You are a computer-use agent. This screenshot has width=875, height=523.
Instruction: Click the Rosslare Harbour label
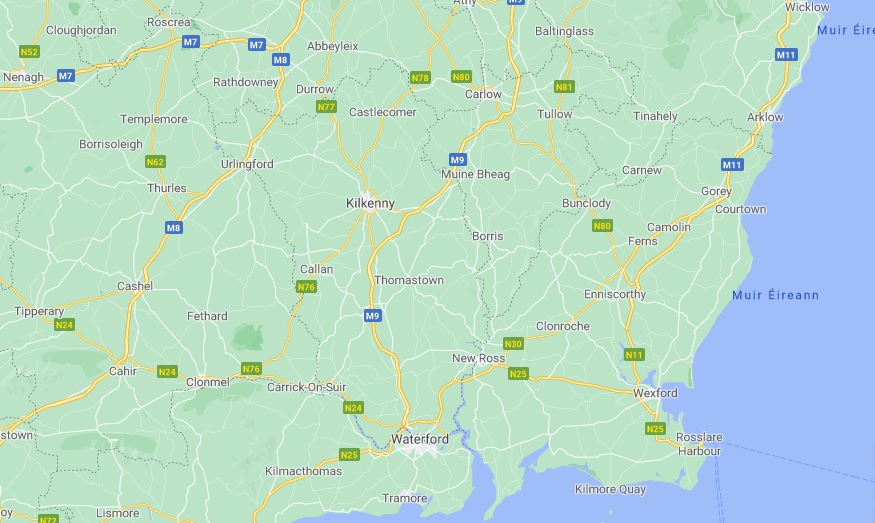(699, 444)
